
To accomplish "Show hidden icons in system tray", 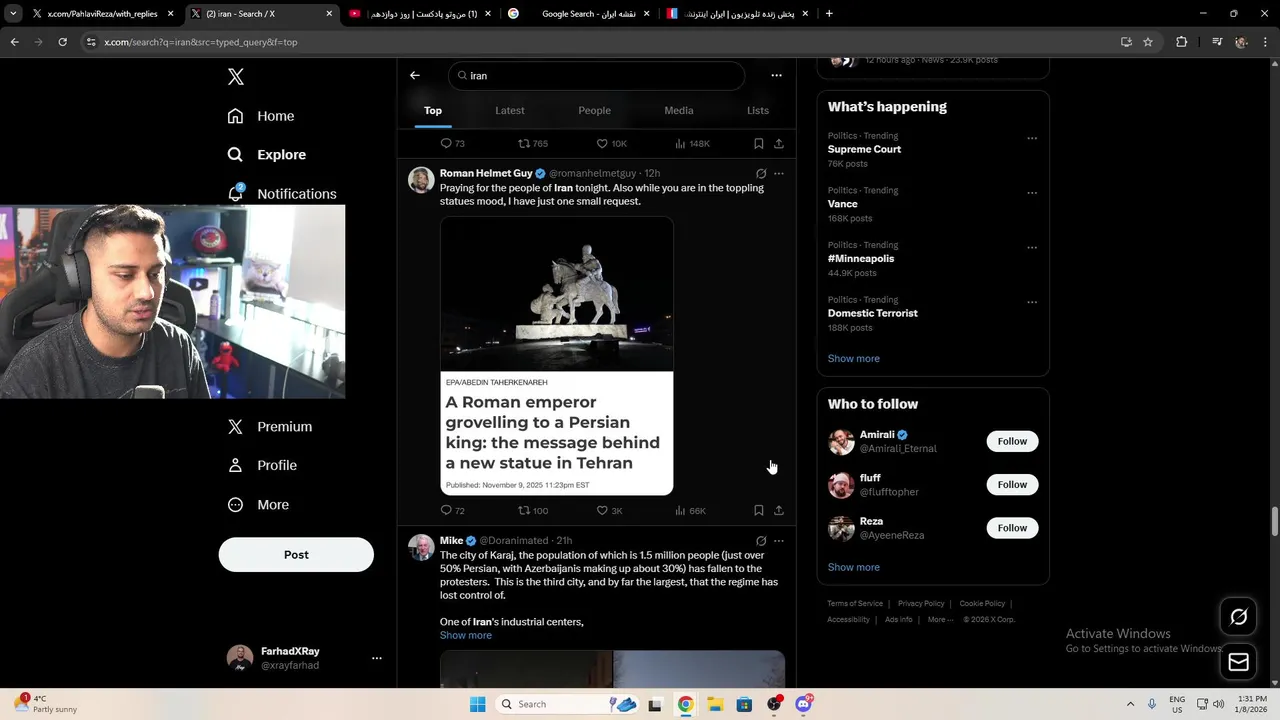I will 1130,704.
